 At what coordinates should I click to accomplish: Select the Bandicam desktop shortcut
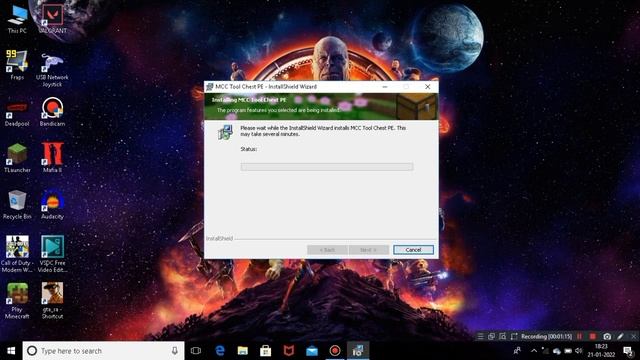click(52, 112)
